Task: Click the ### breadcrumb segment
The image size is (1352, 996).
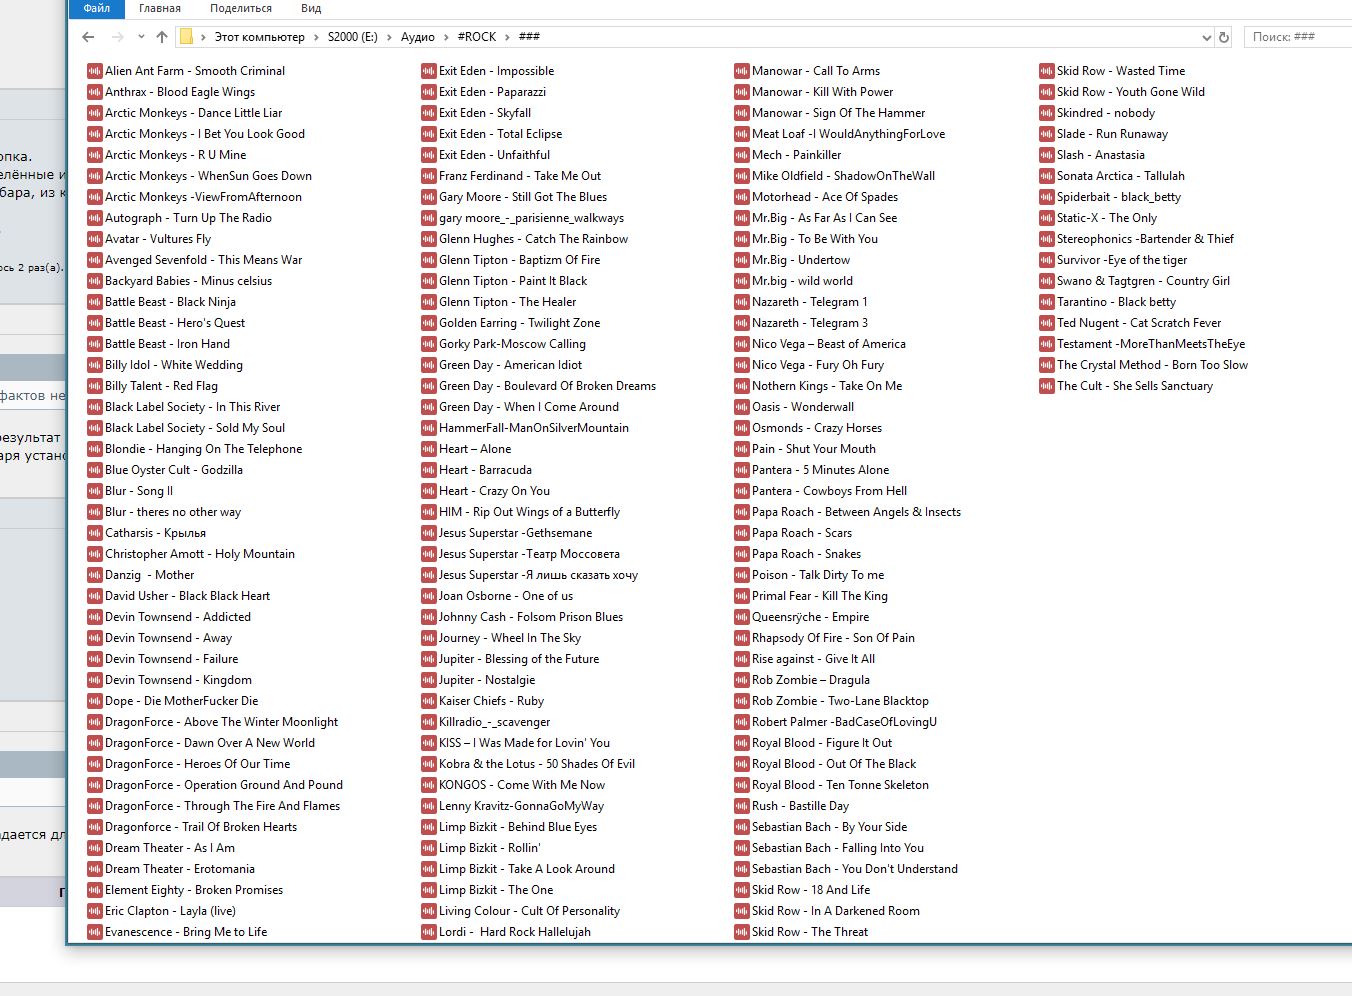Action: (530, 37)
